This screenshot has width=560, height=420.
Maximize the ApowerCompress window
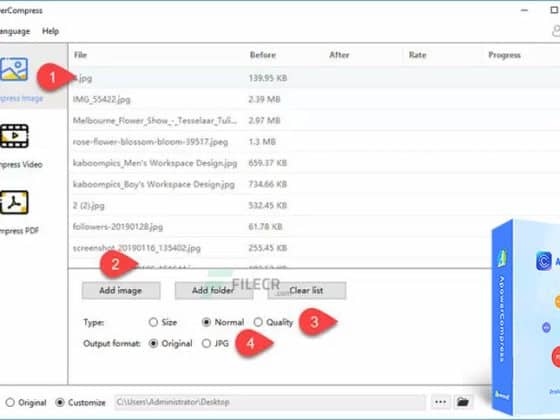click(x=554, y=10)
